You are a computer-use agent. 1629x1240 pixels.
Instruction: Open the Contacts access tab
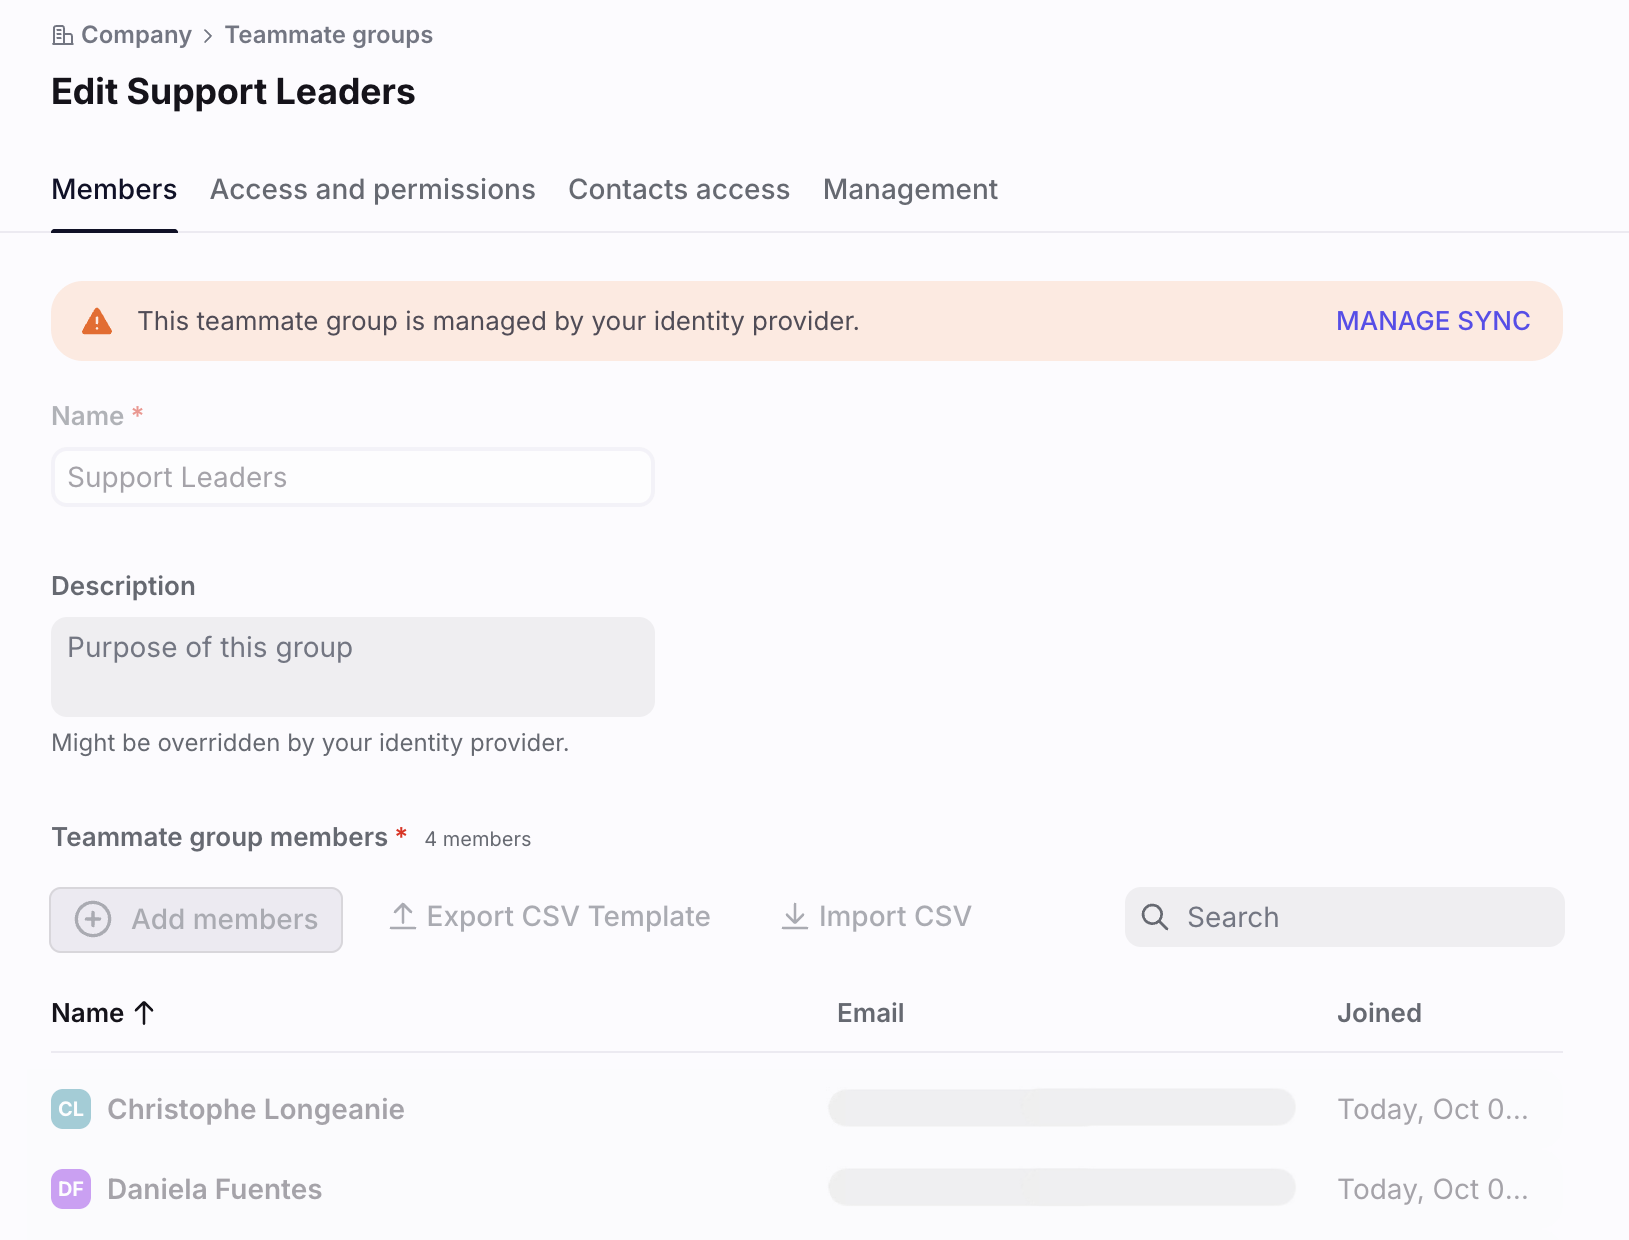click(x=679, y=190)
